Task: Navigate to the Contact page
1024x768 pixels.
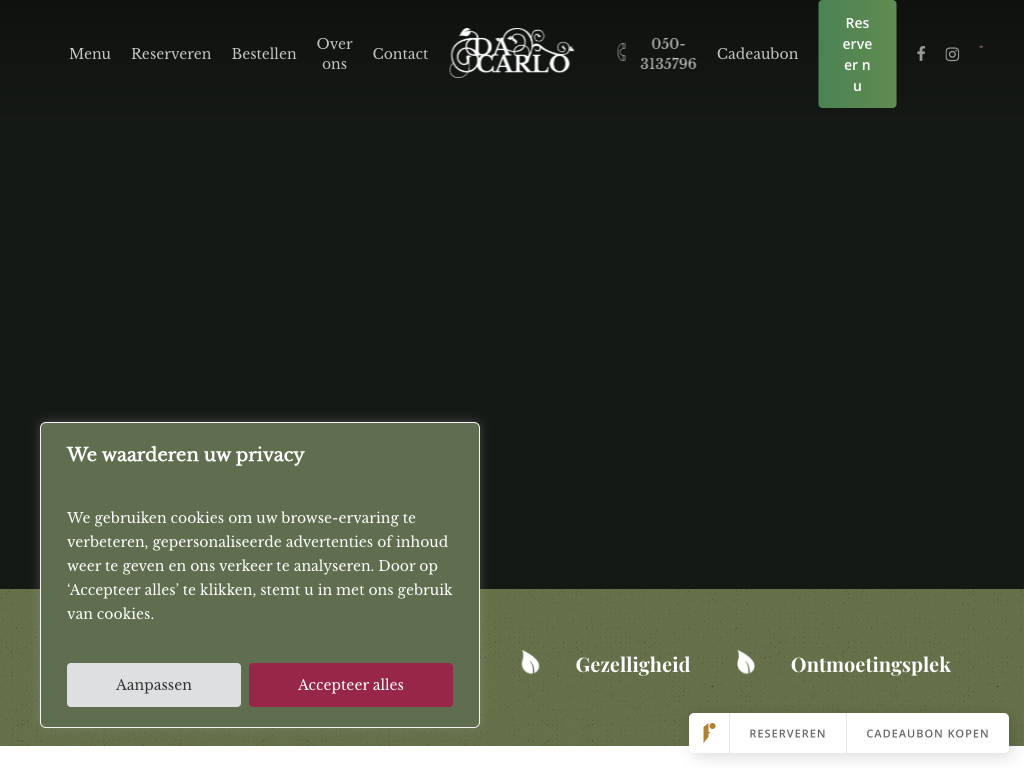Action: click(x=400, y=54)
